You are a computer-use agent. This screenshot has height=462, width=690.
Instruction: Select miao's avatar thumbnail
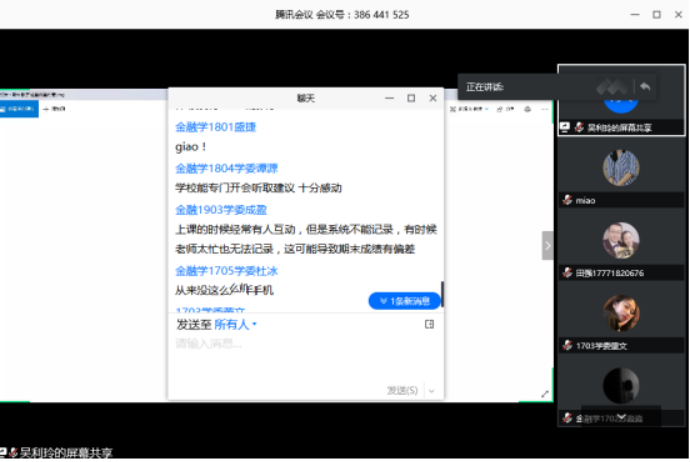pos(621,167)
